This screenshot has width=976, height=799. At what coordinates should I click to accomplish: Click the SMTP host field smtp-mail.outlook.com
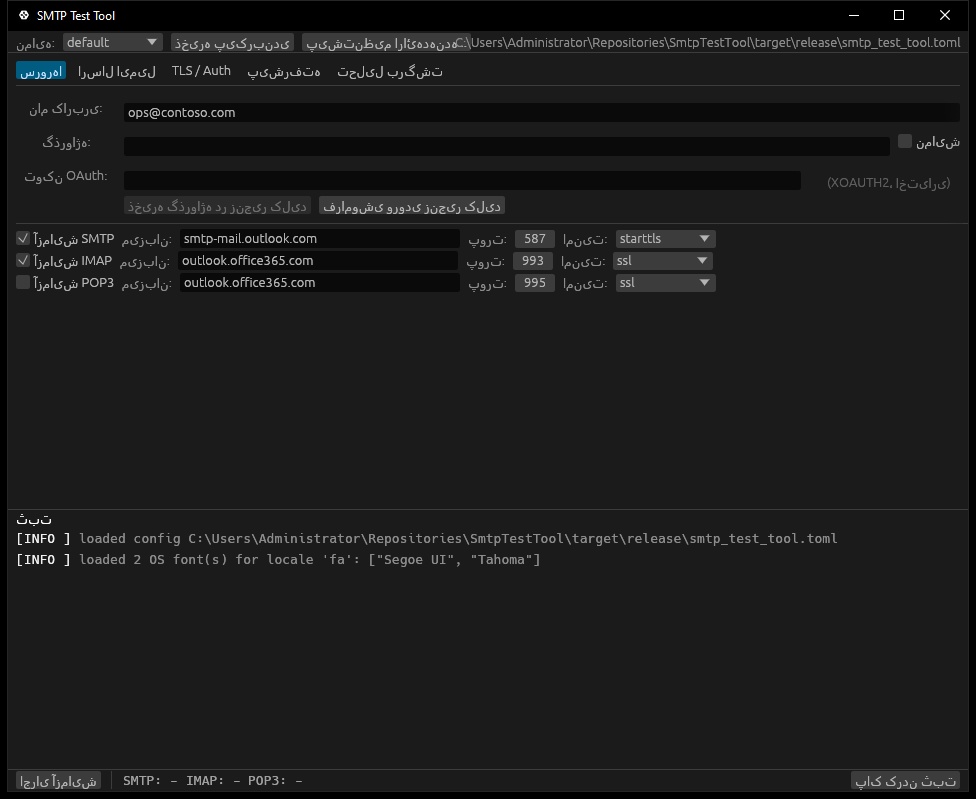(x=319, y=238)
